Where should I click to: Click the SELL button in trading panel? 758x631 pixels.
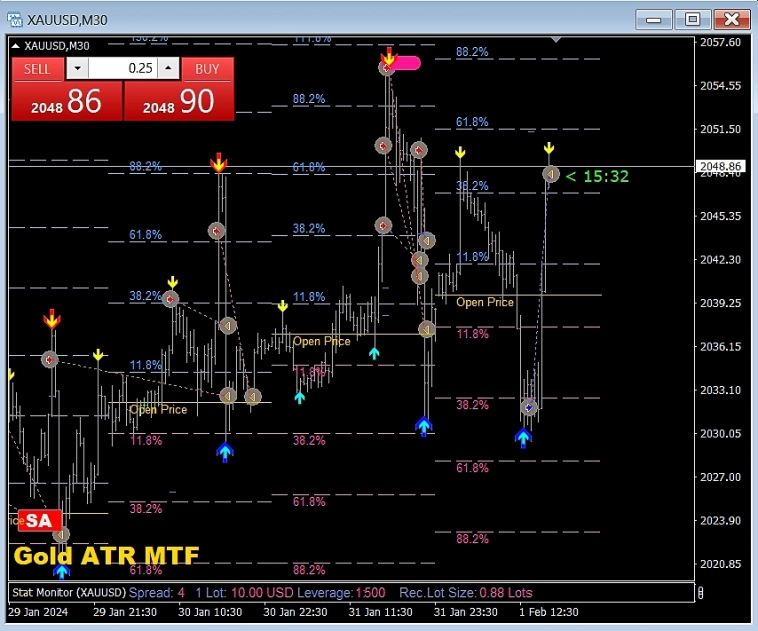(37, 68)
